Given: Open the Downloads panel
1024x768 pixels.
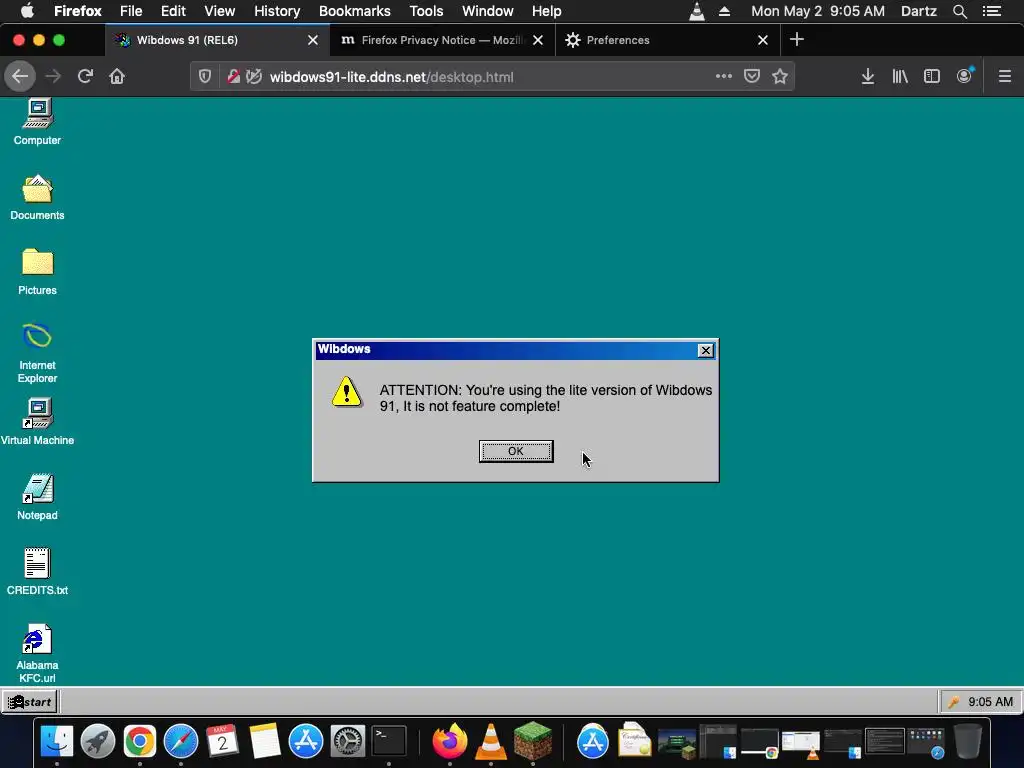Looking at the screenshot, I should [x=867, y=76].
